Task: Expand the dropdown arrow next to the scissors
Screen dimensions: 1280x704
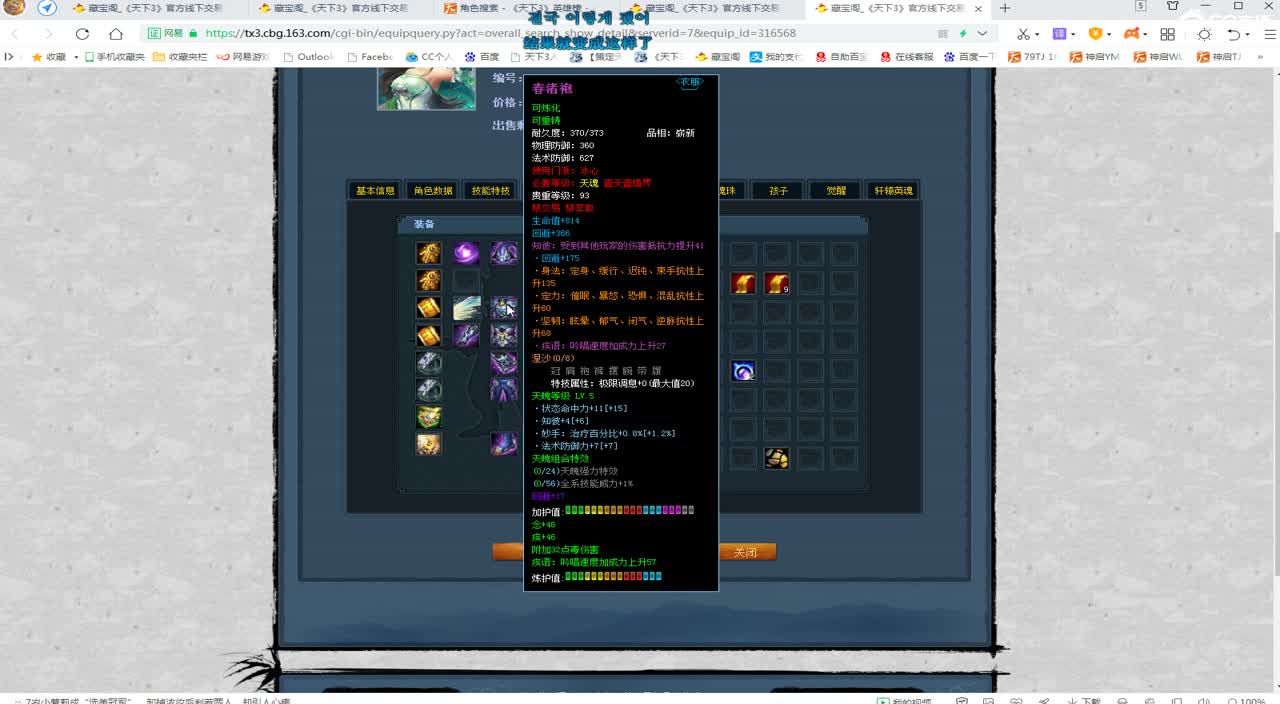Action: [x=1037, y=34]
